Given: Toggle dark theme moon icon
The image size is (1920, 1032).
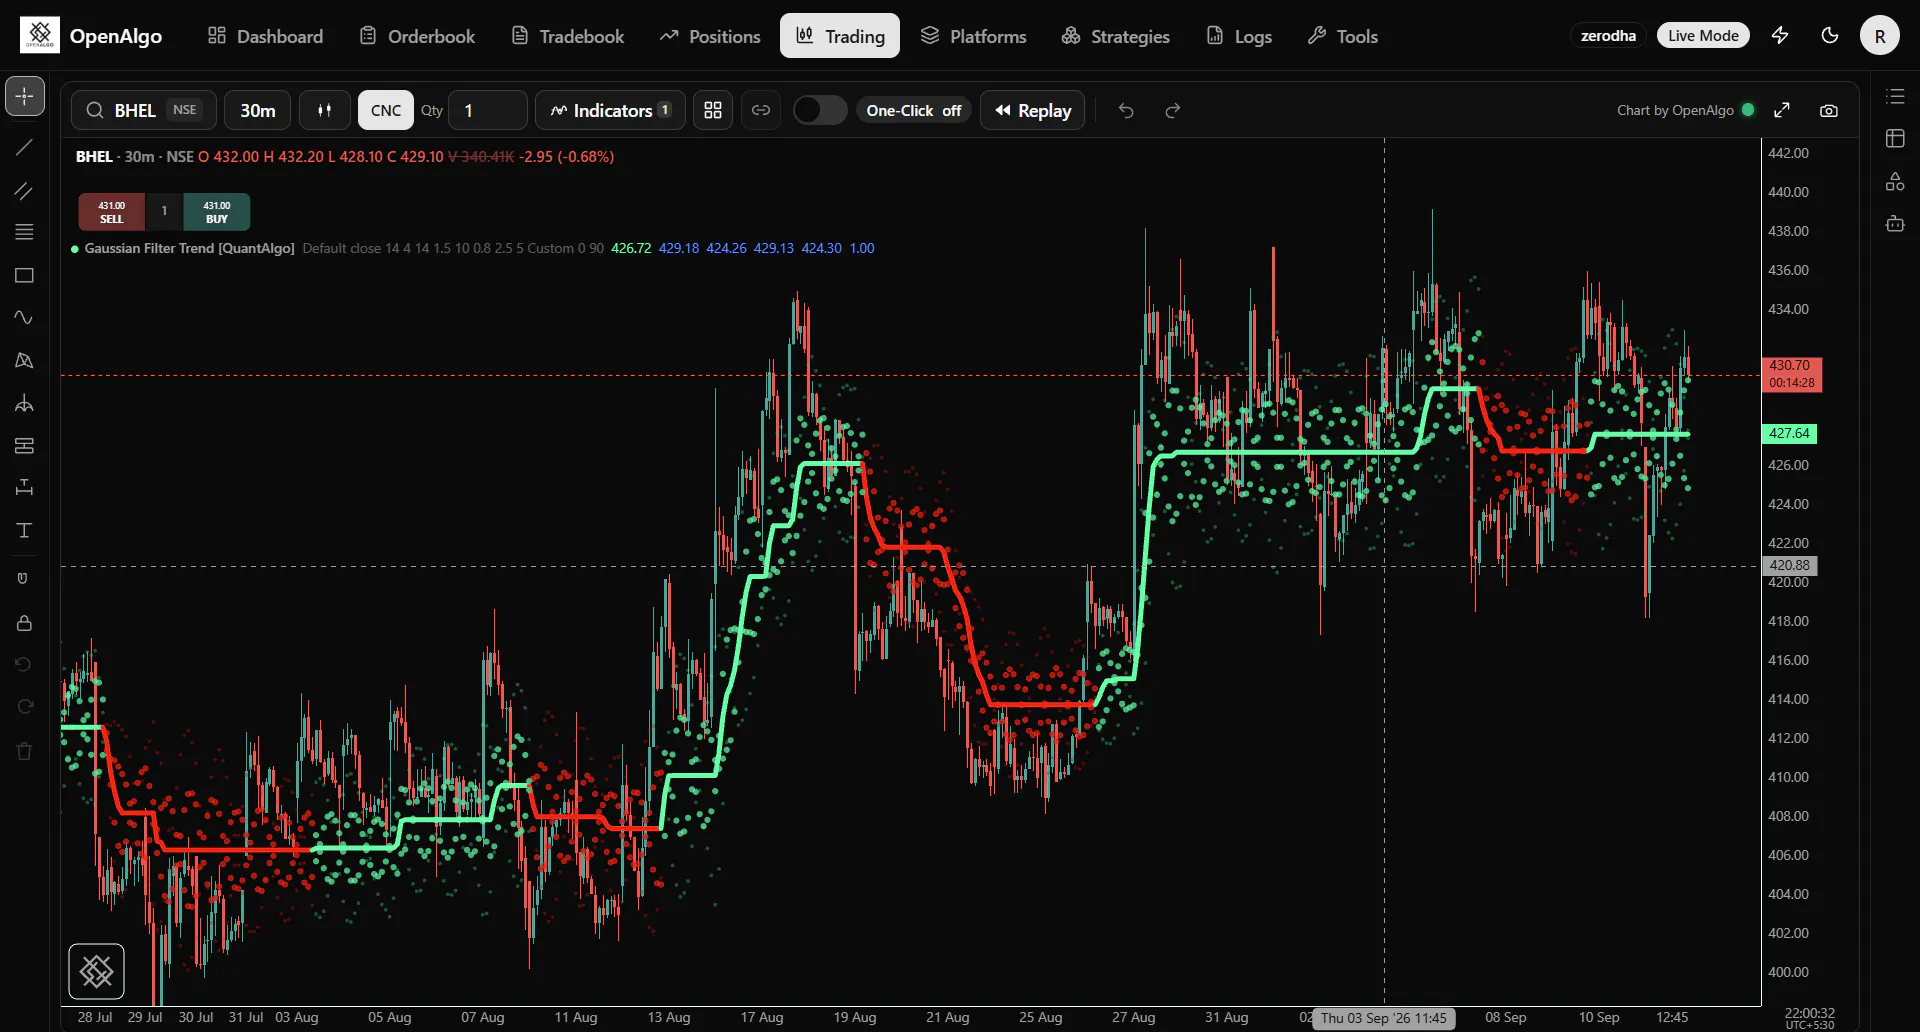Looking at the screenshot, I should tap(1830, 35).
